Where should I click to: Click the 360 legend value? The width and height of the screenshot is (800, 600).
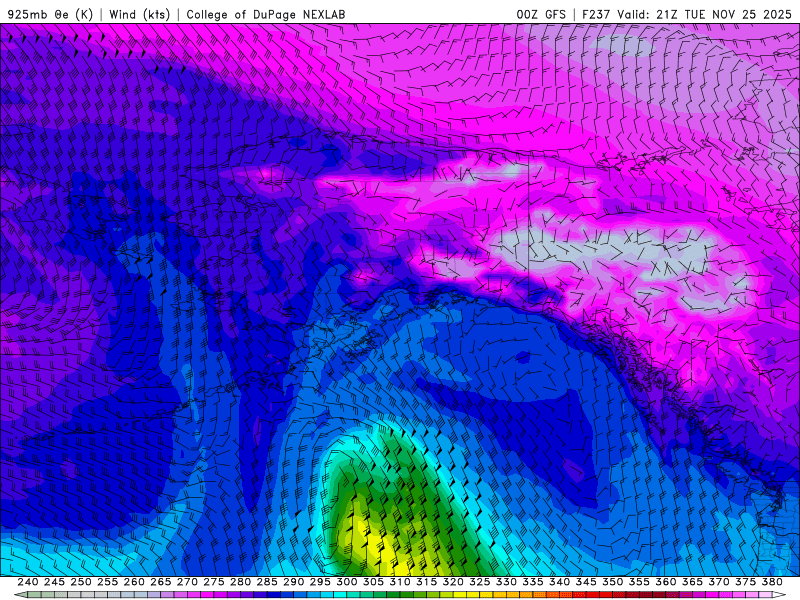(x=665, y=582)
